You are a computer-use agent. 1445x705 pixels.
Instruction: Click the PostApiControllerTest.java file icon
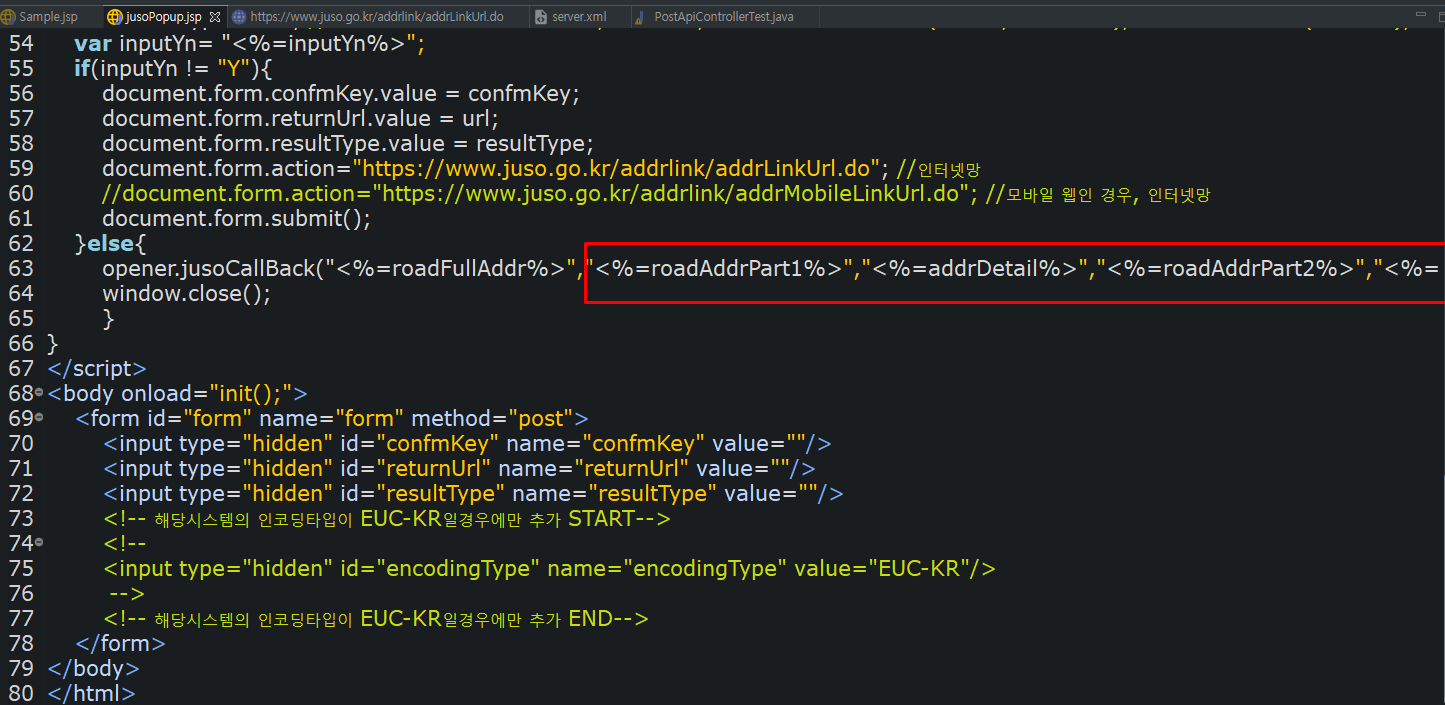(640, 17)
